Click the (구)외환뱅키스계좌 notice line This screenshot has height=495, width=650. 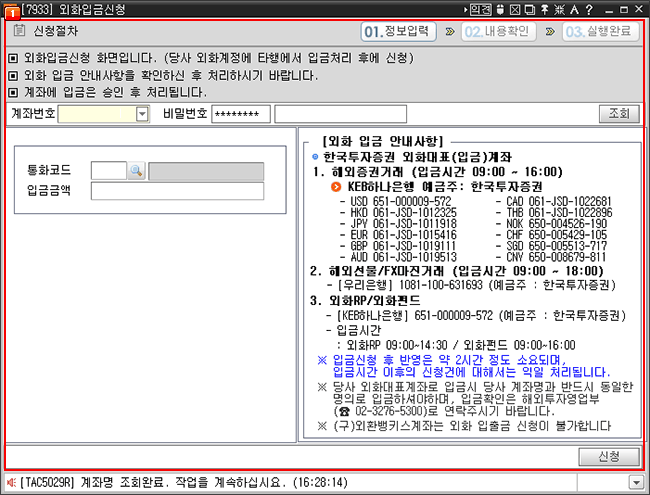point(464,426)
